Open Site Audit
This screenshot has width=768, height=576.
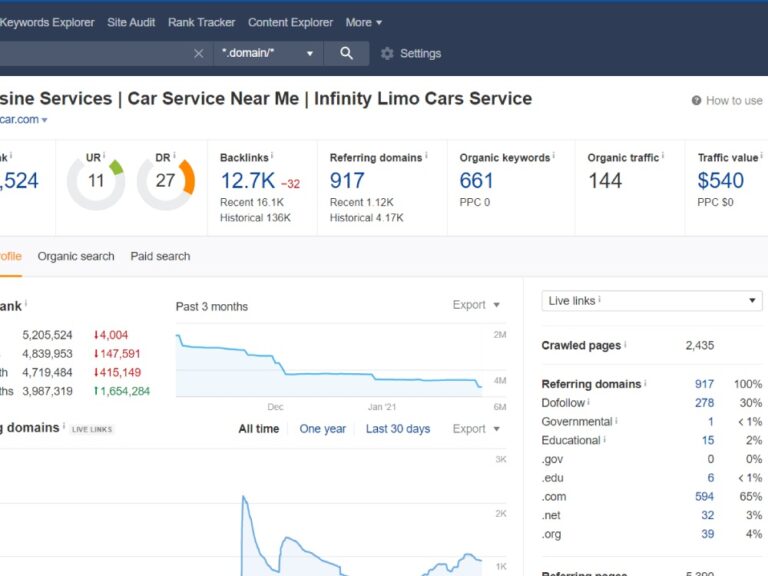point(131,23)
